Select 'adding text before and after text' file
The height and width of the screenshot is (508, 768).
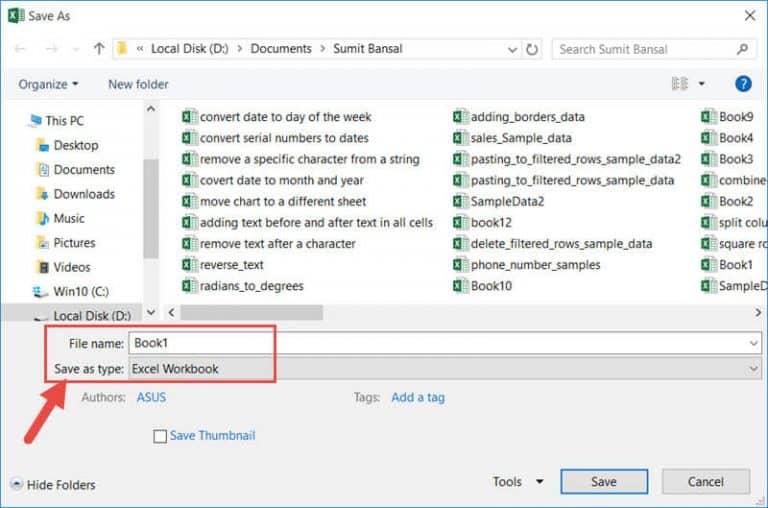pos(308,222)
